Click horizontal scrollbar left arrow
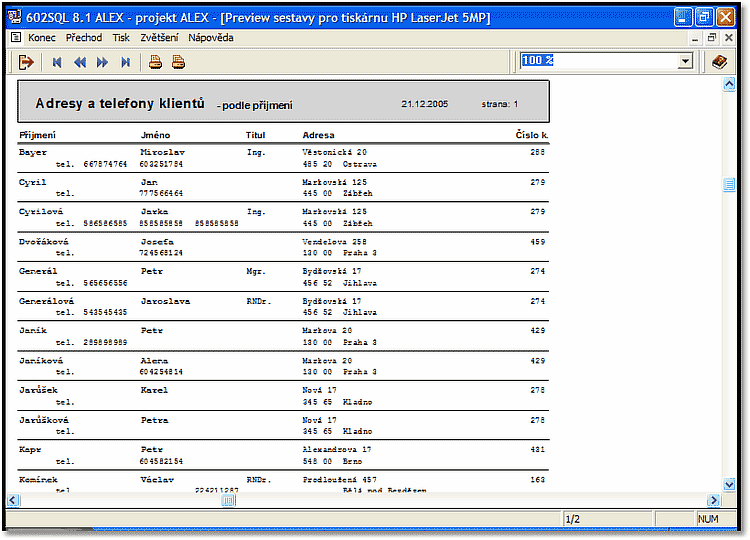750x540 pixels. pos(13,500)
